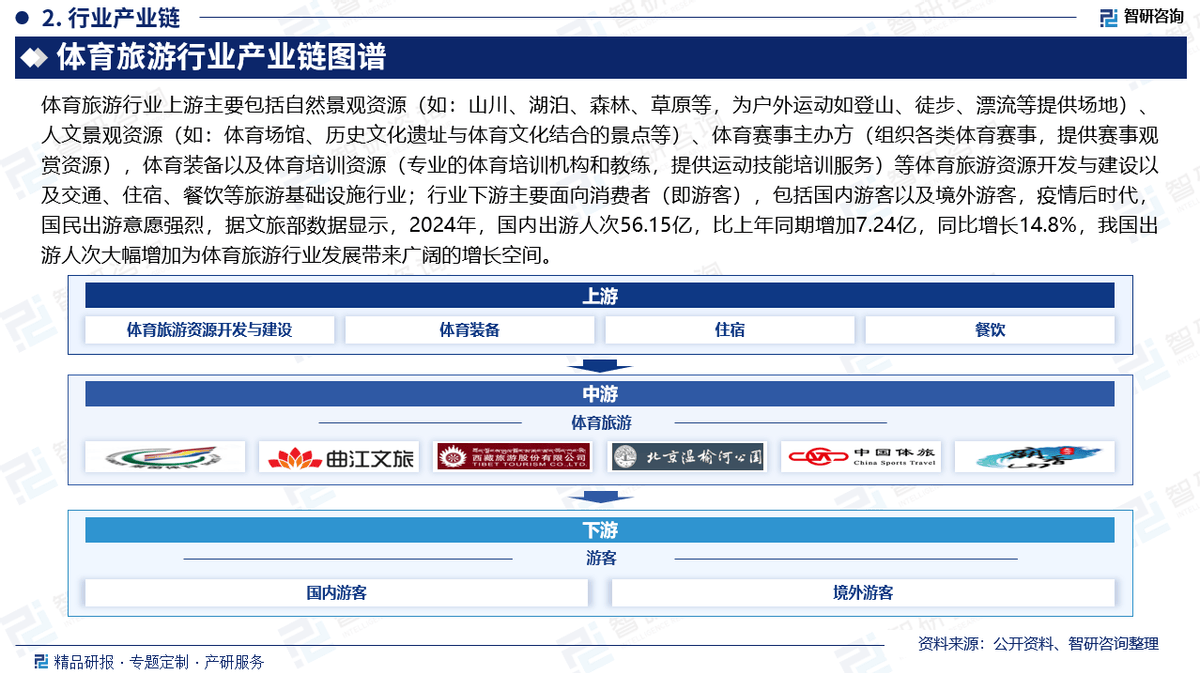点击西藏旅游股份有限公司logo
1200x673 pixels.
pyautogui.click(x=514, y=456)
